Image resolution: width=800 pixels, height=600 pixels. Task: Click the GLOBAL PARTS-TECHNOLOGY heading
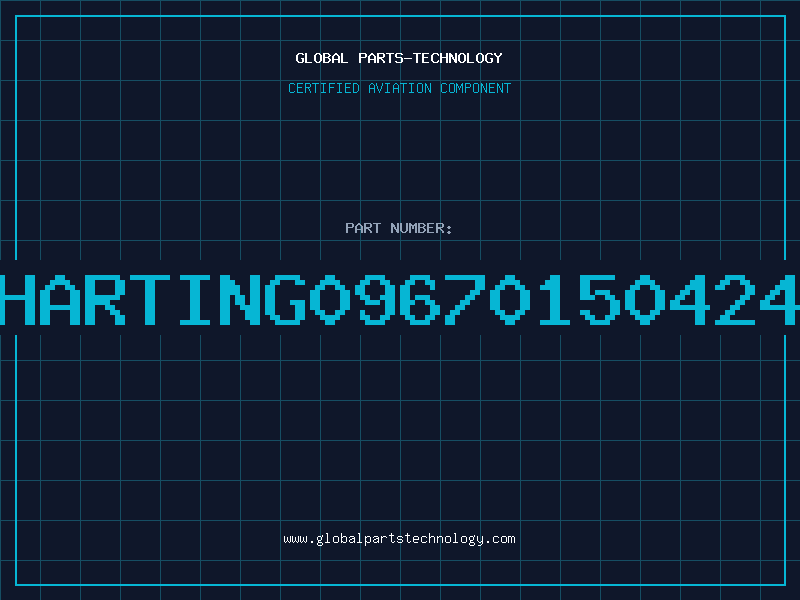pyautogui.click(x=399, y=58)
